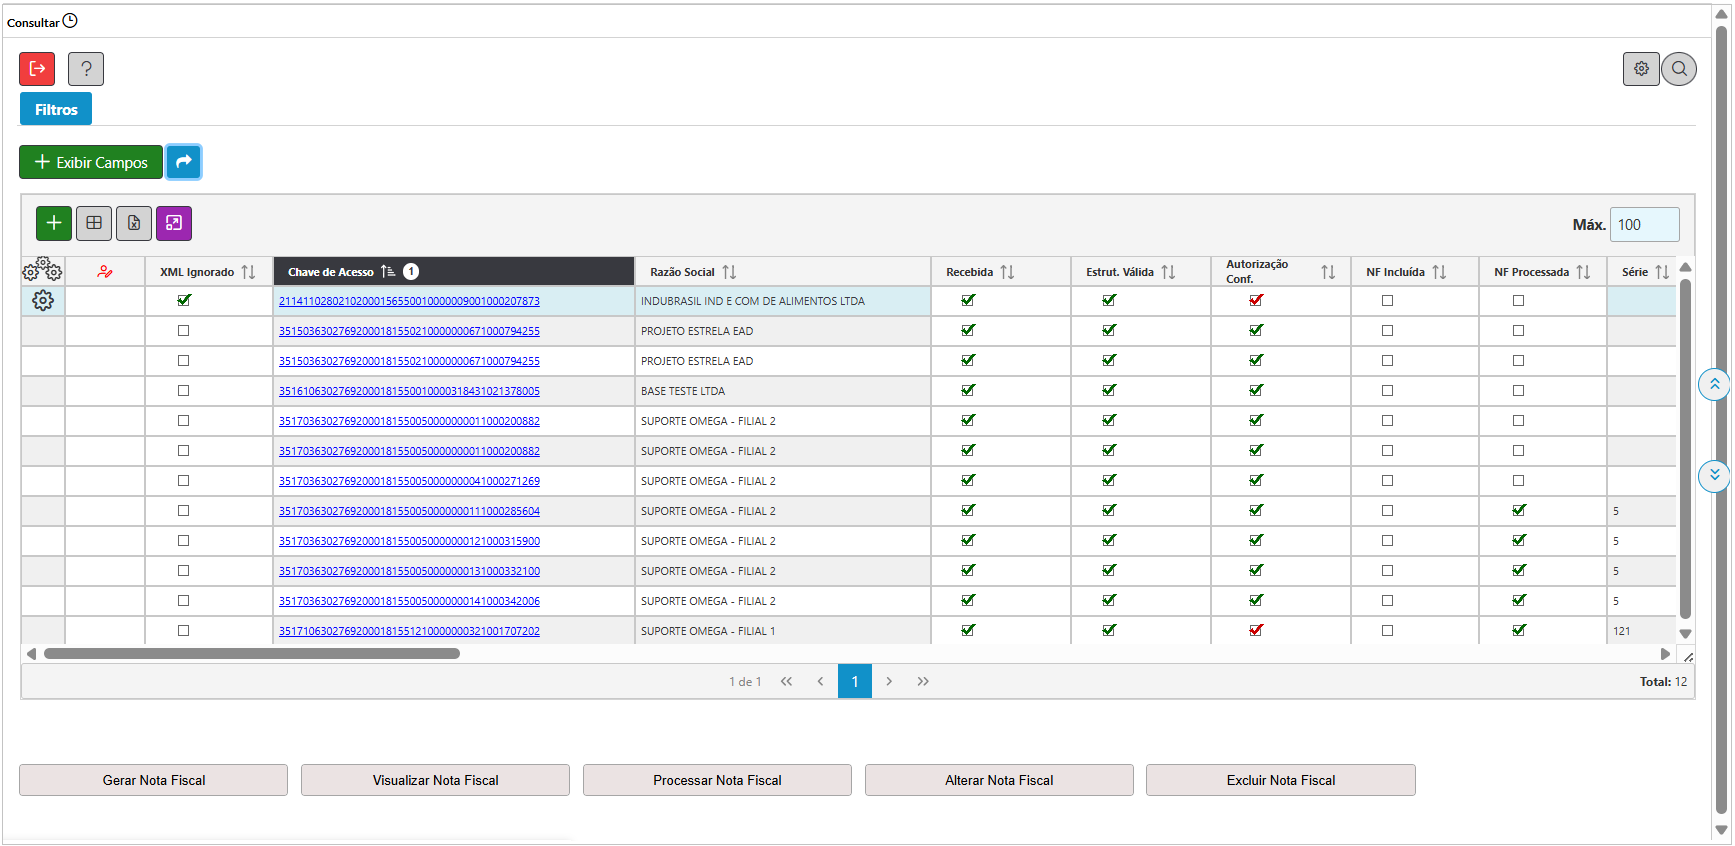Click the blue share arrow icon
The width and height of the screenshot is (1735, 846).
coord(184,162)
